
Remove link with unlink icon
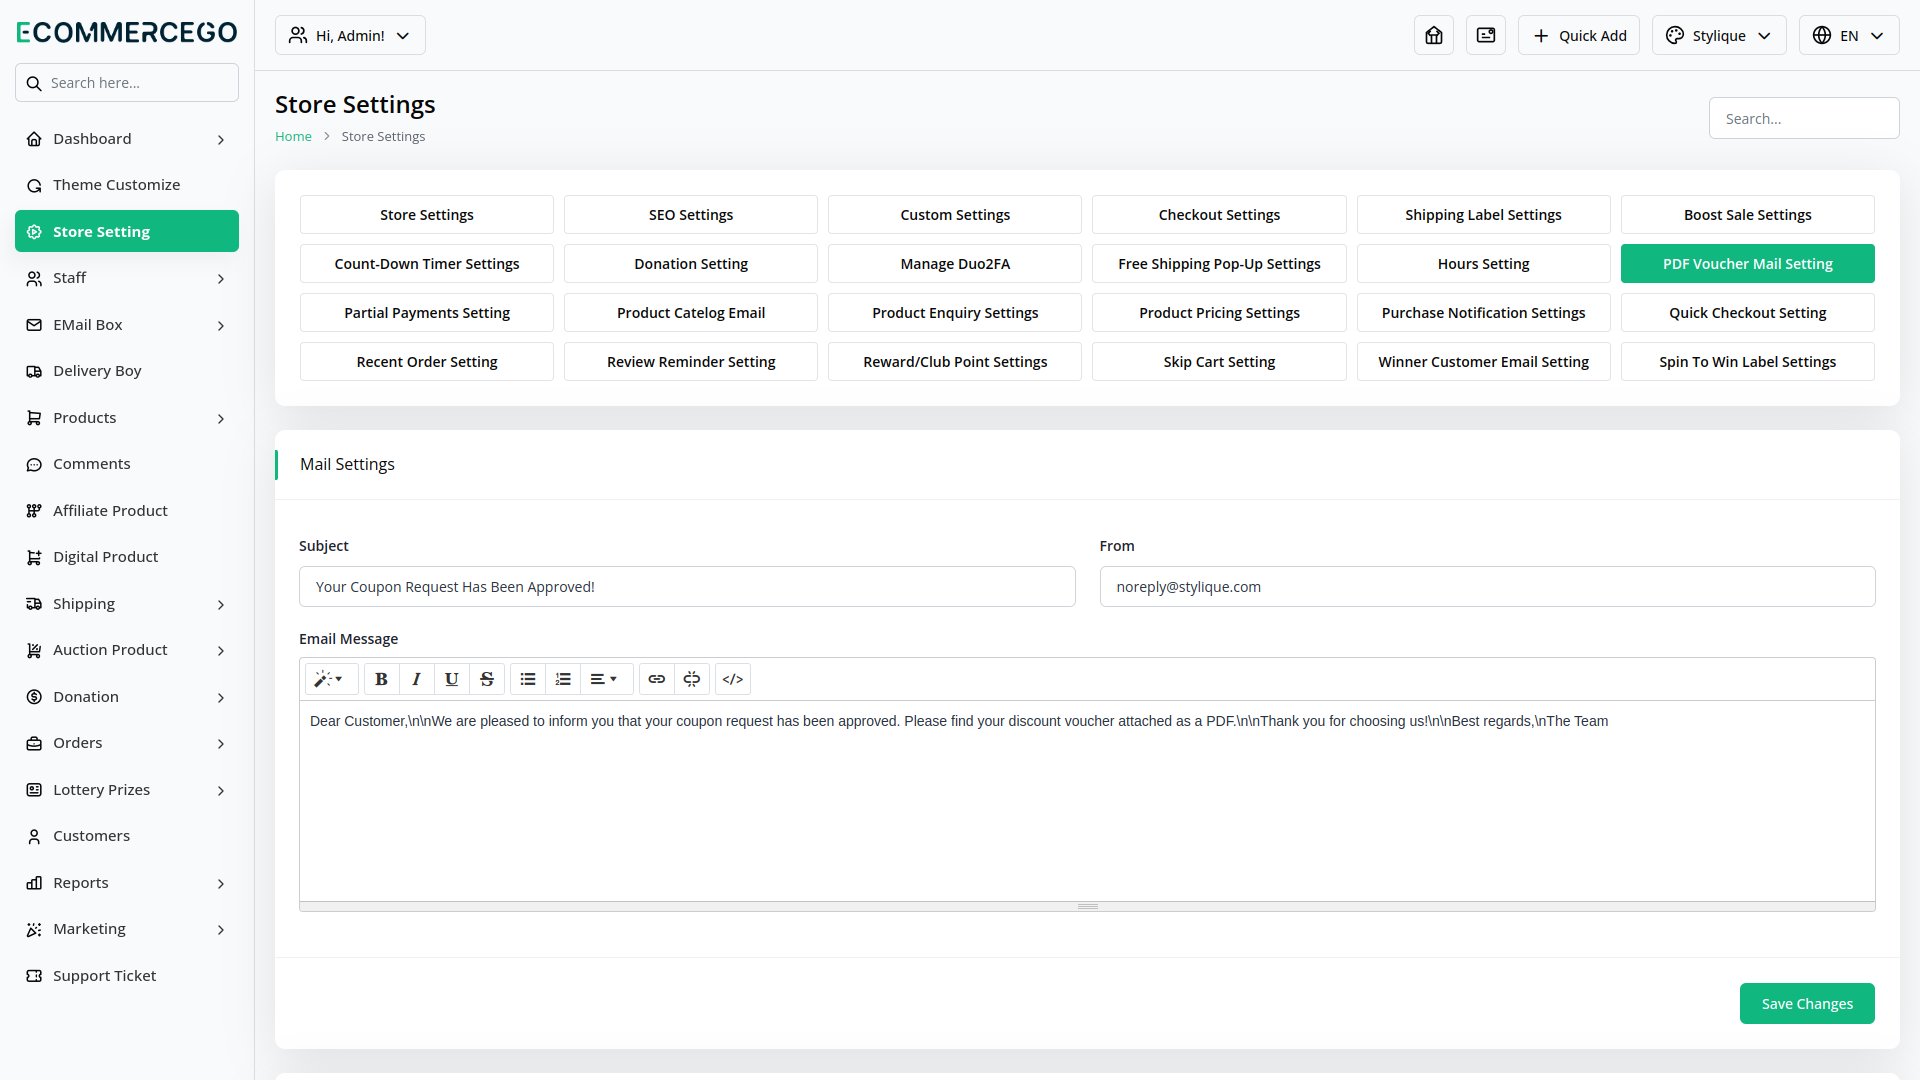pyautogui.click(x=692, y=679)
